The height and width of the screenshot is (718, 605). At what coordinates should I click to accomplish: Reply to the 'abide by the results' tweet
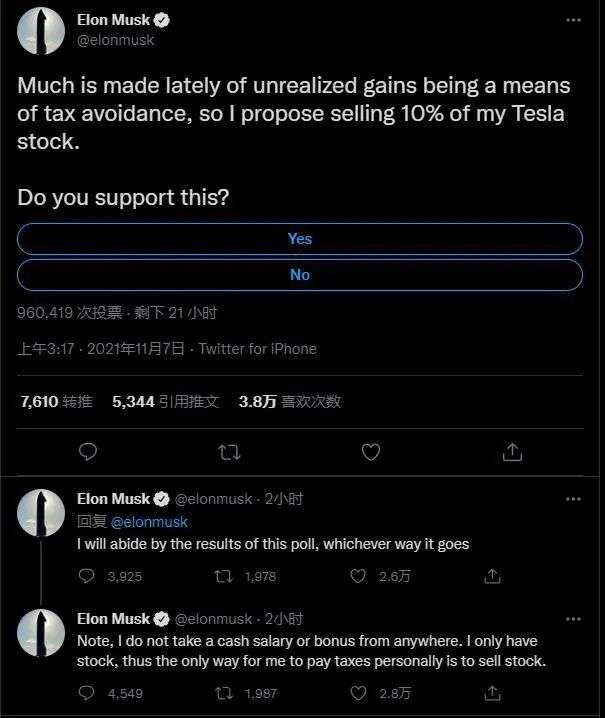click(87, 576)
